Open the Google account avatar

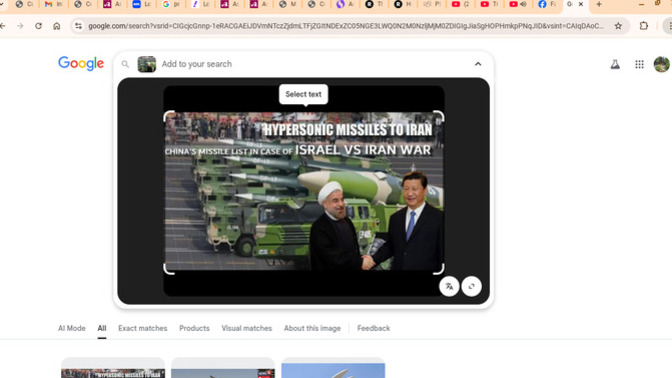[x=662, y=64]
